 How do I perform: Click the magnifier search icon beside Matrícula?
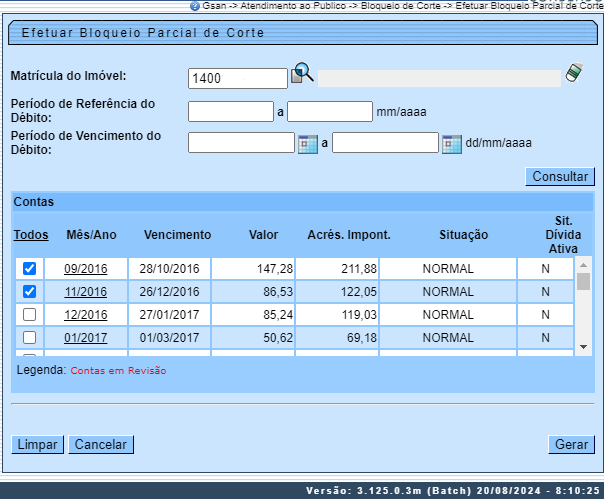pos(303,74)
